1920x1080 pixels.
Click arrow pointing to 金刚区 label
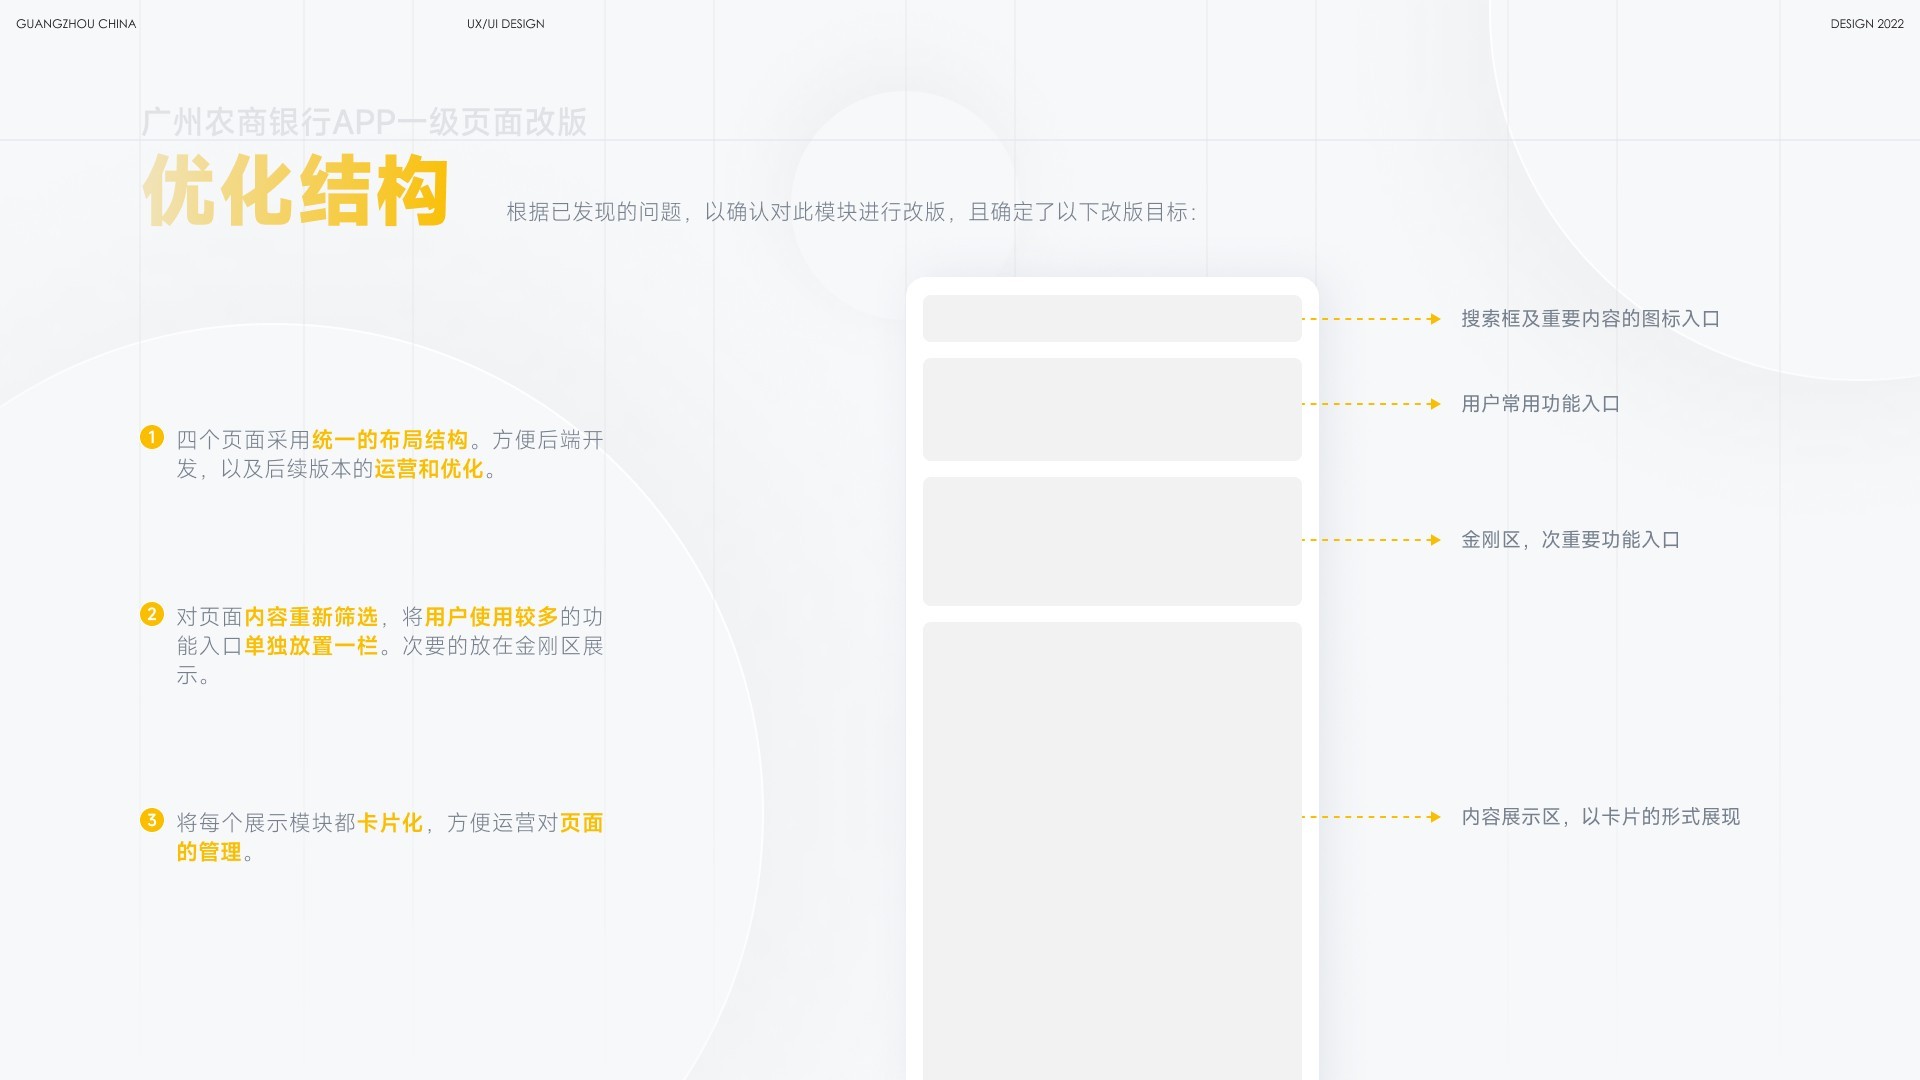coord(1370,540)
